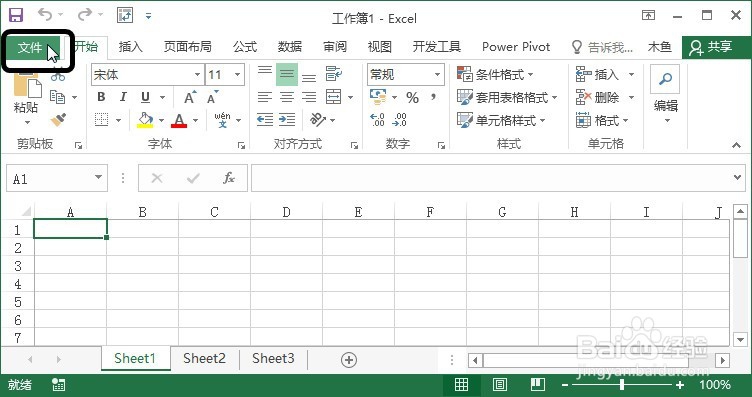752x397 pixels.
Task: Increase font size with large A icon
Action: pos(190,97)
